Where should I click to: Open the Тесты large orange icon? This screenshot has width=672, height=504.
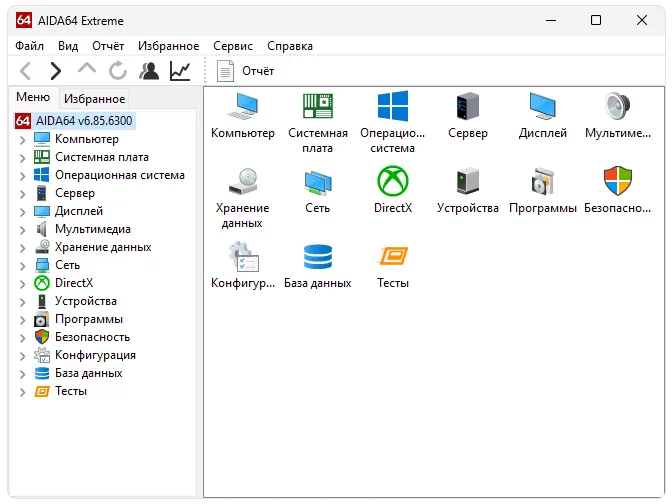click(393, 256)
